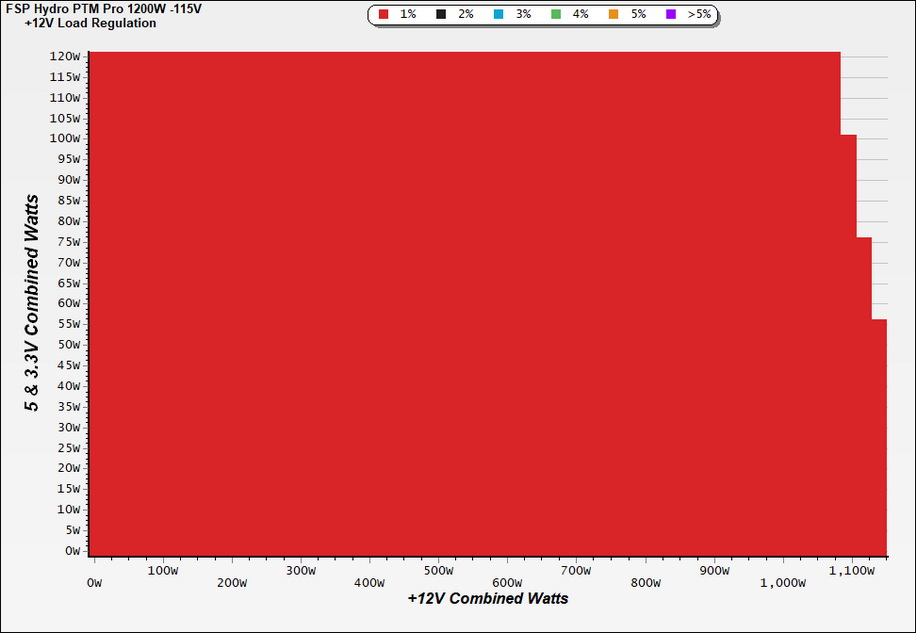This screenshot has width=916, height=633.
Task: Click the black 2% legend swatch
Action: pos(441,15)
